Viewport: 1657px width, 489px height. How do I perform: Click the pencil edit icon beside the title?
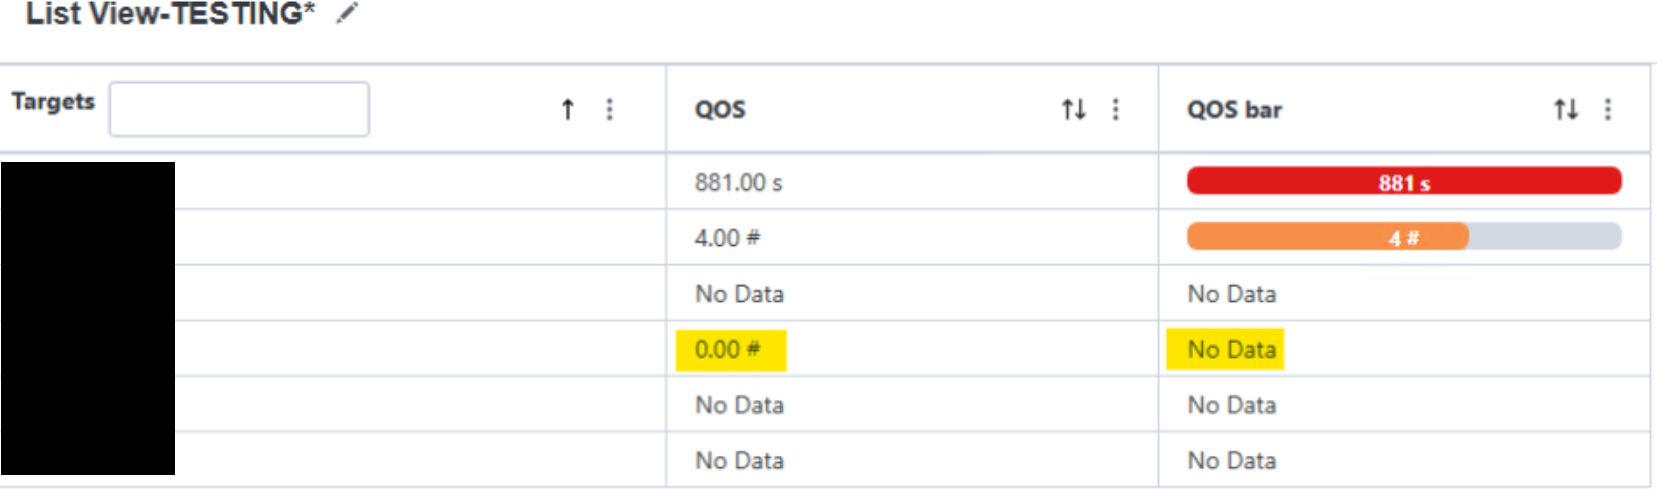[x=347, y=14]
